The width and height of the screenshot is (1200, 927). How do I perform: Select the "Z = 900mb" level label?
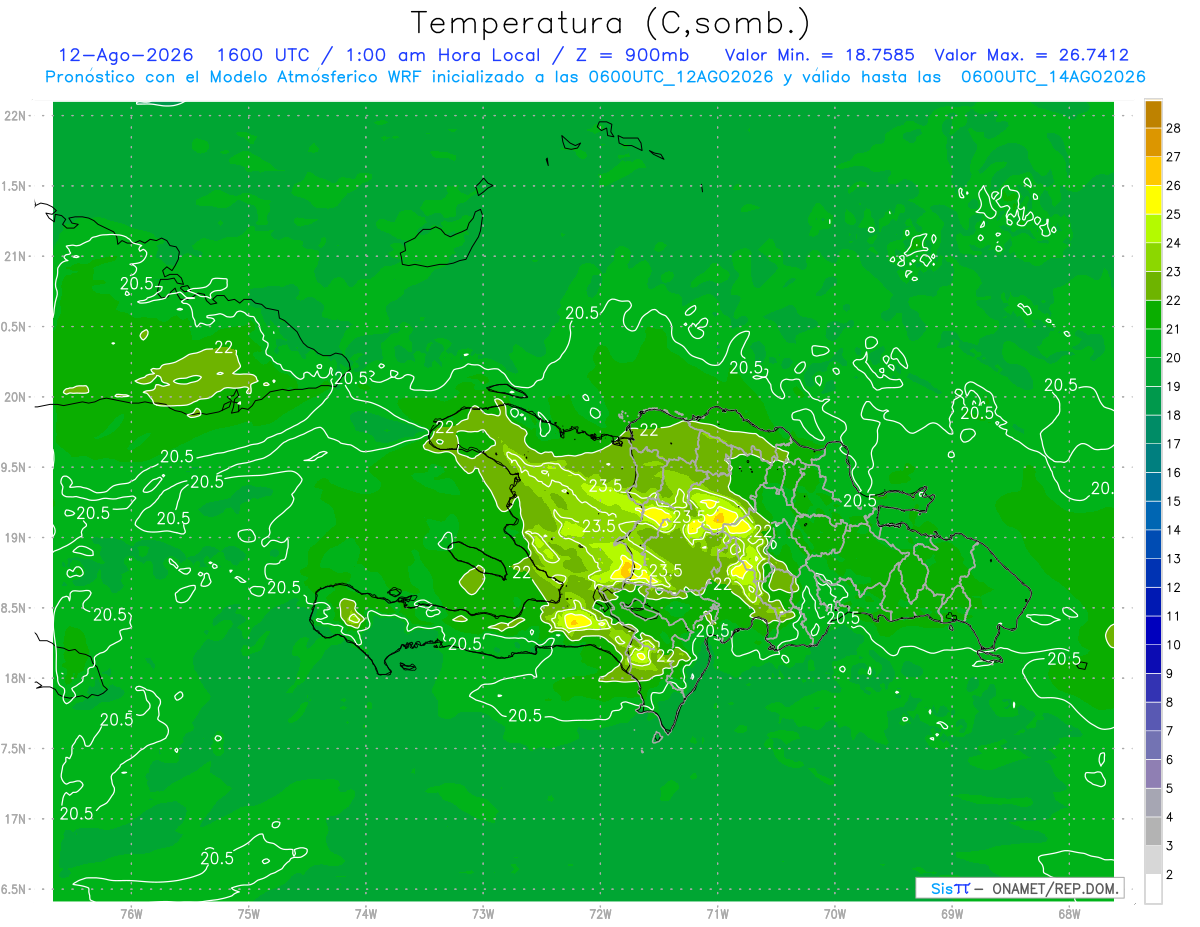coord(634,55)
